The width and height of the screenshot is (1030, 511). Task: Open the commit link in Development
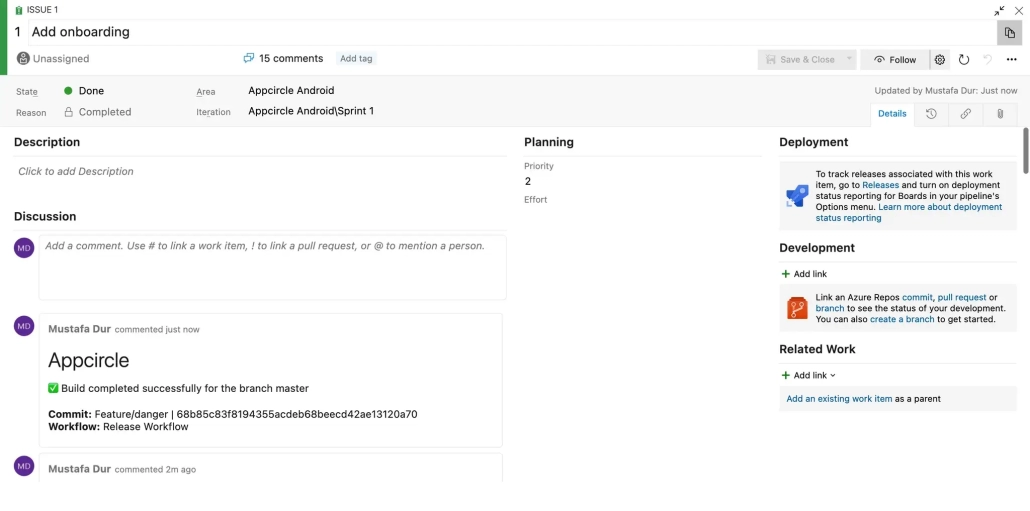pyautogui.click(x=917, y=297)
